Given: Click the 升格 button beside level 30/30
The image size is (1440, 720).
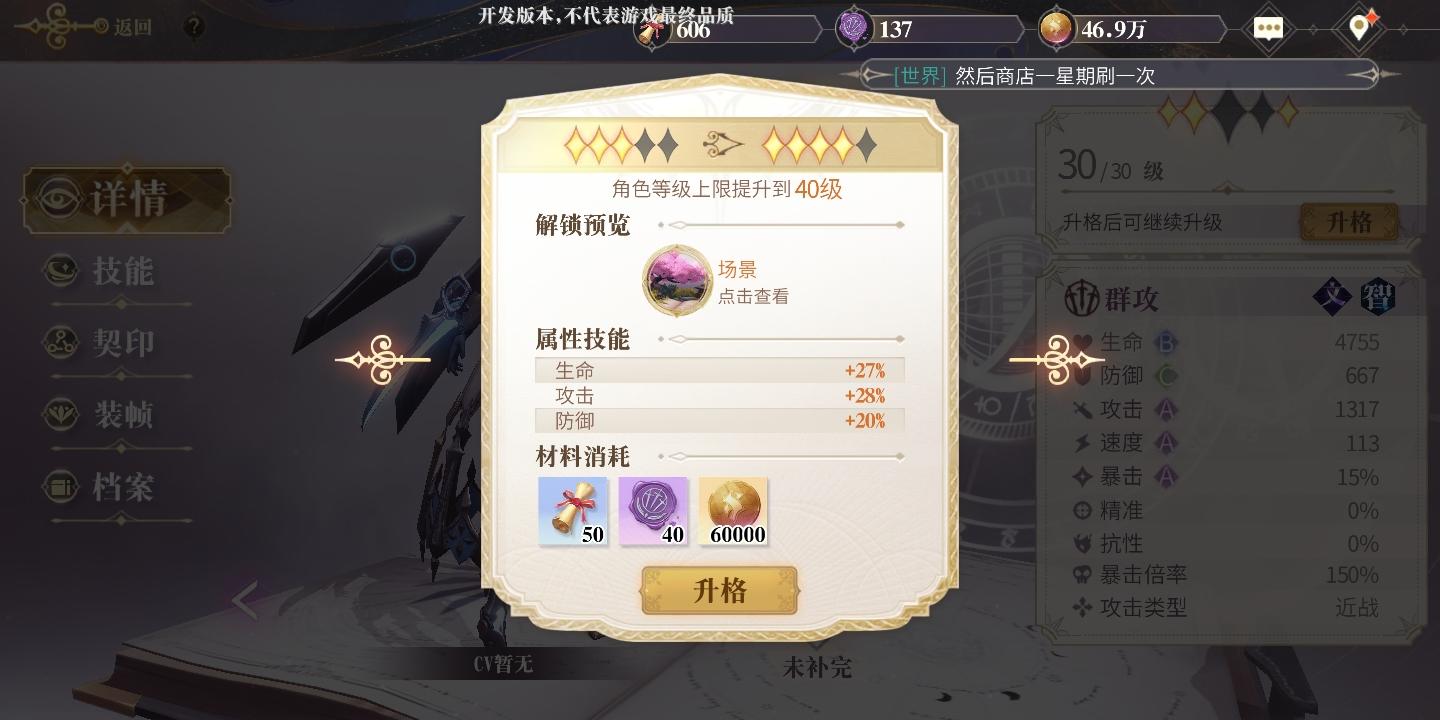Looking at the screenshot, I should coord(1349,222).
